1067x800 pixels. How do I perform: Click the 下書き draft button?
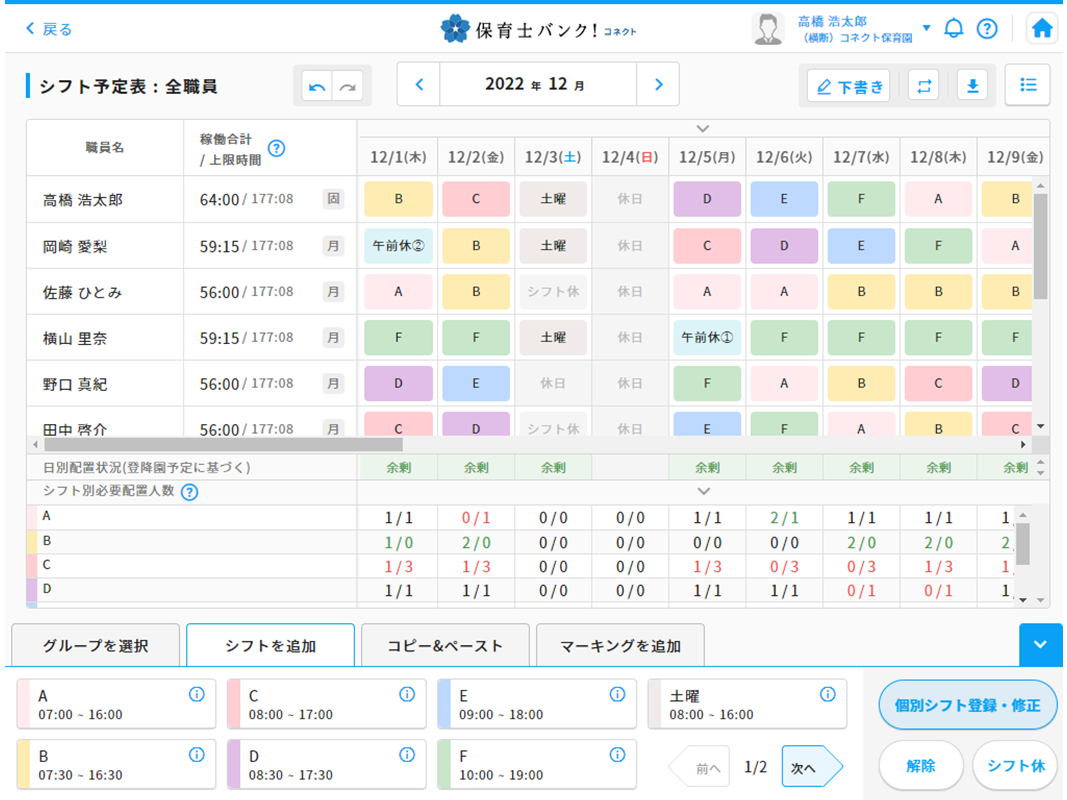click(x=849, y=87)
